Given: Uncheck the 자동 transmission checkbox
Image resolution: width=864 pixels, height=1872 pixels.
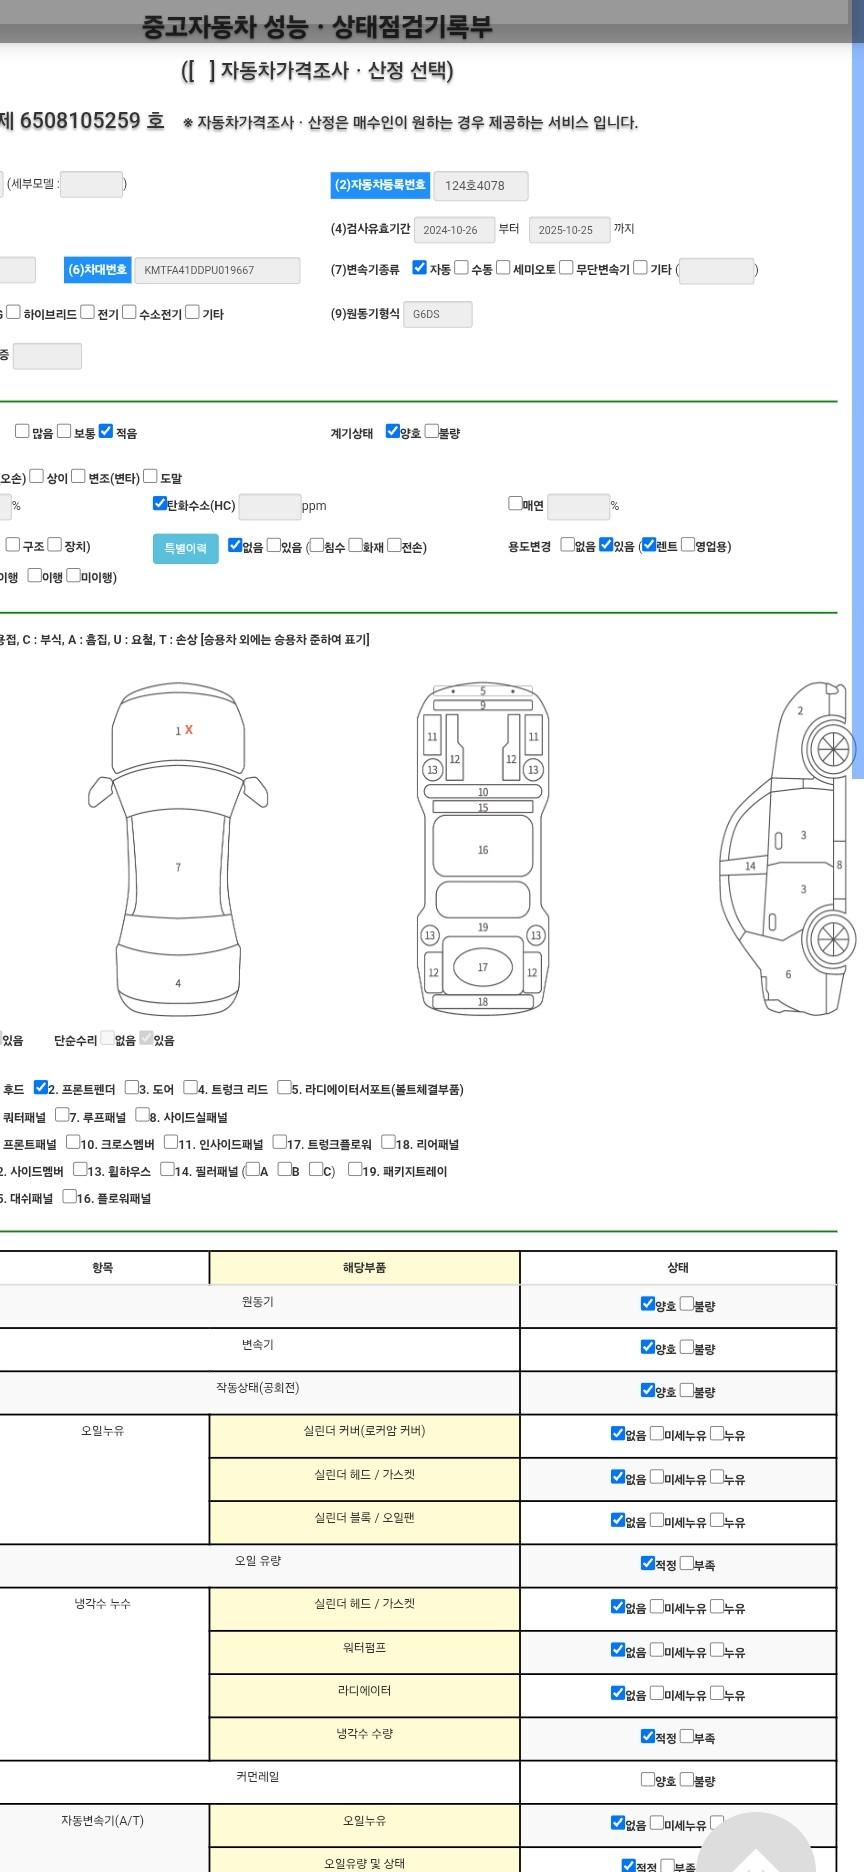Looking at the screenshot, I should pos(419,268).
